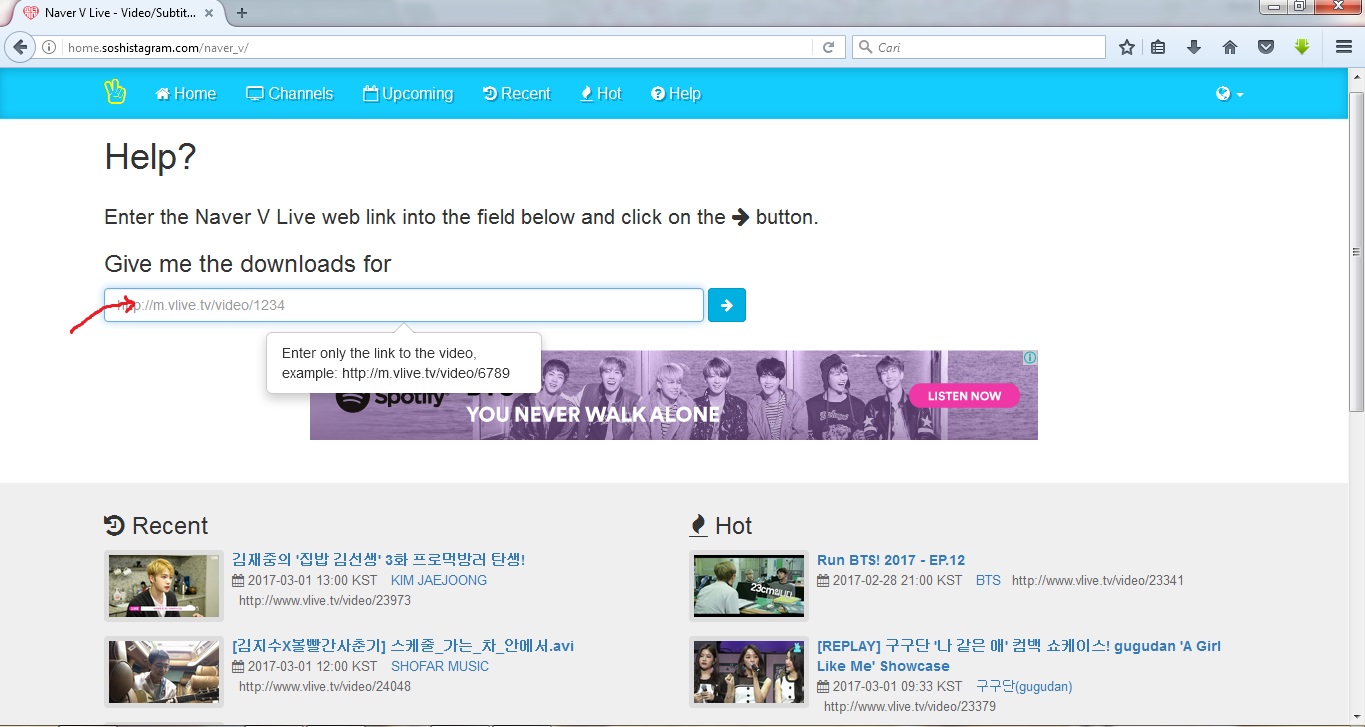Open the globe language dropdown
This screenshot has width=1365, height=727.
[x=1229, y=94]
